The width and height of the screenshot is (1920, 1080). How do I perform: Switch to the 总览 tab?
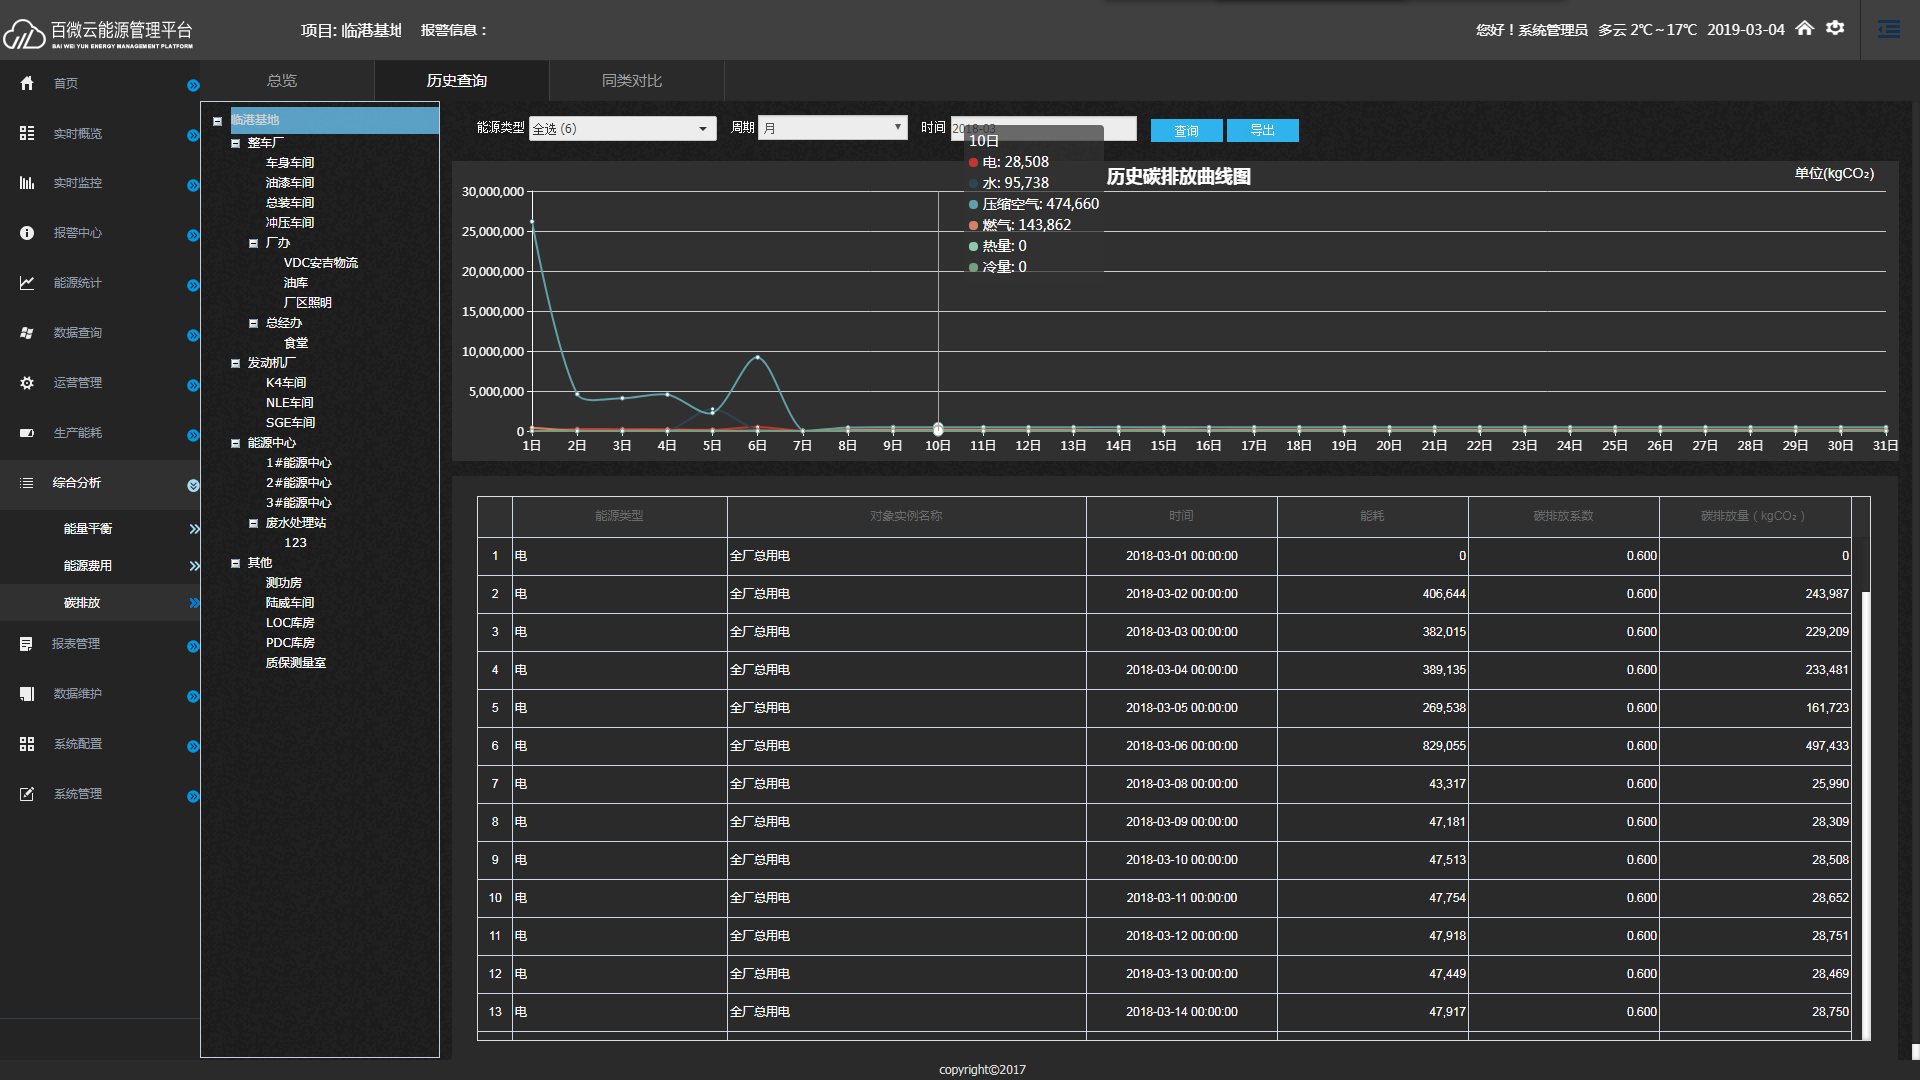coord(282,81)
